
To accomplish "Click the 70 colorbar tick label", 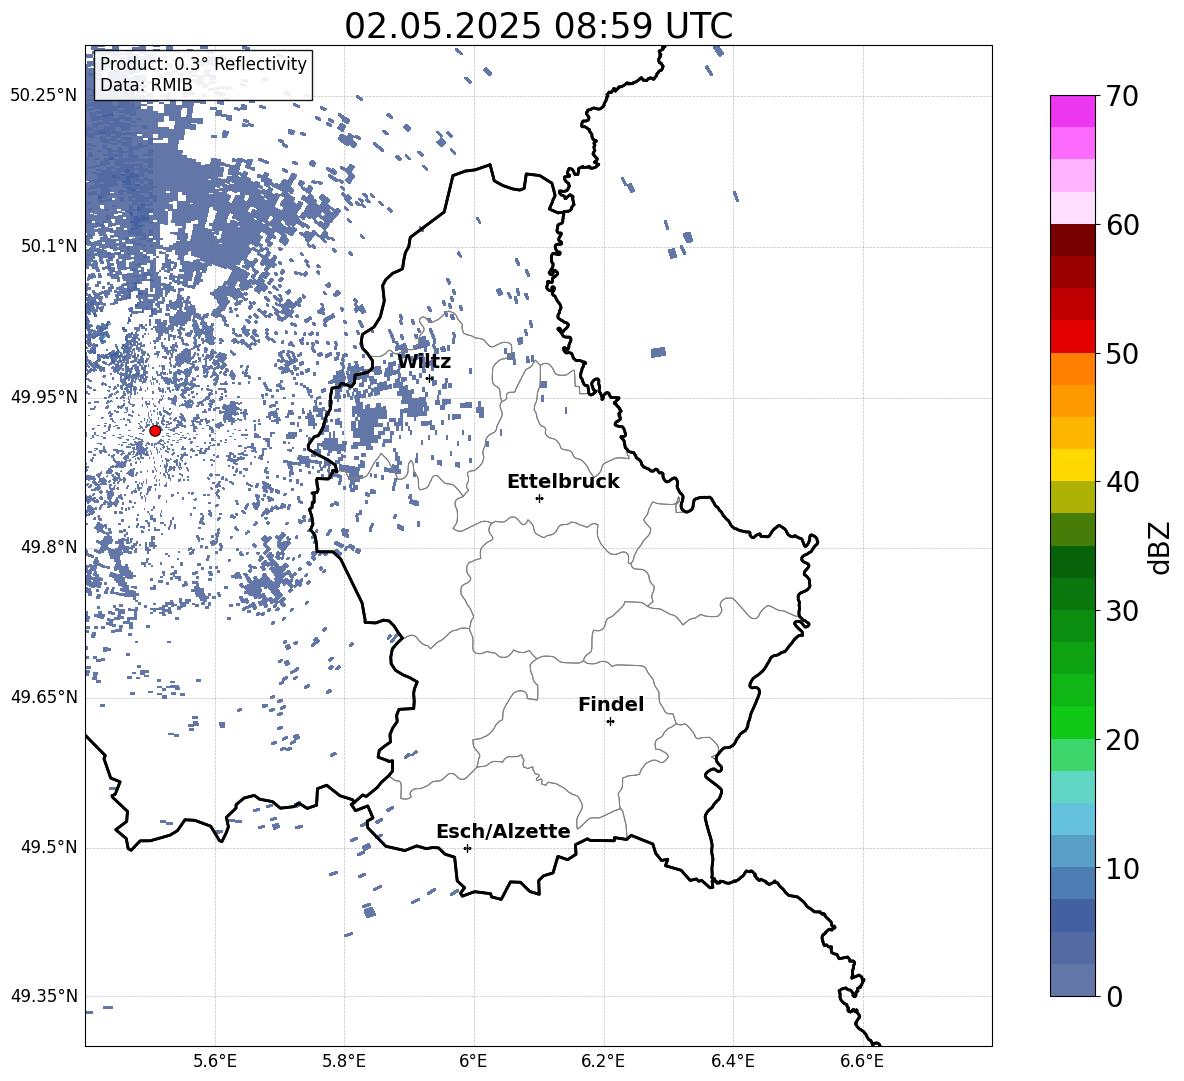I will [1122, 96].
